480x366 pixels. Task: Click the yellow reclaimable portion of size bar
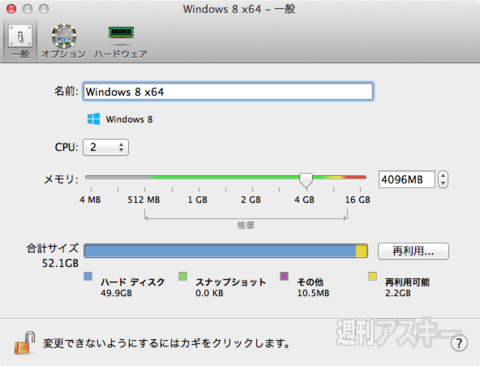point(362,251)
